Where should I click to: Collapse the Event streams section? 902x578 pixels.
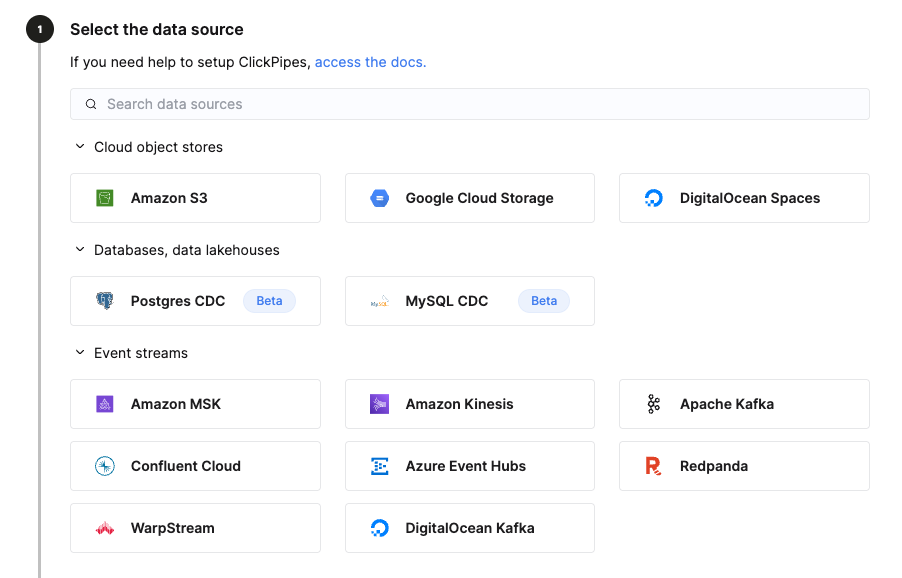click(80, 353)
